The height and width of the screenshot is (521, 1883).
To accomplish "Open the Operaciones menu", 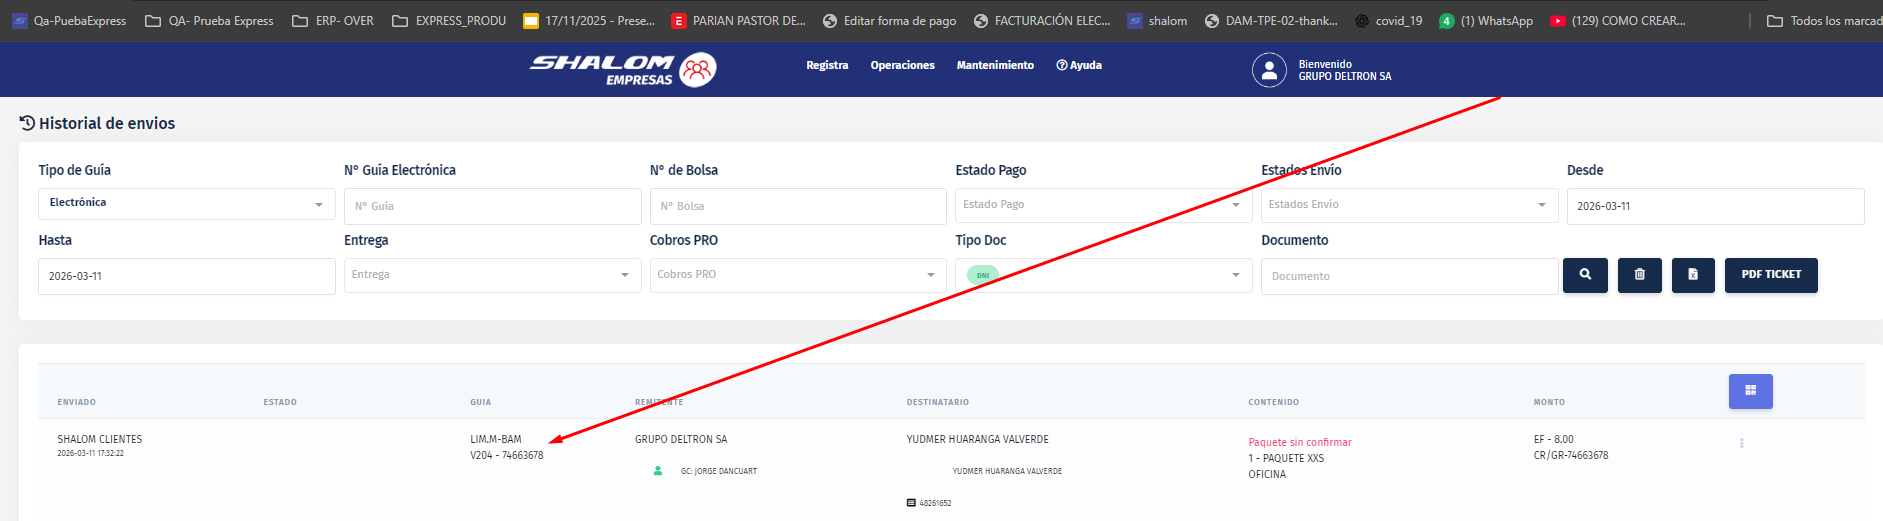I will [x=902, y=65].
